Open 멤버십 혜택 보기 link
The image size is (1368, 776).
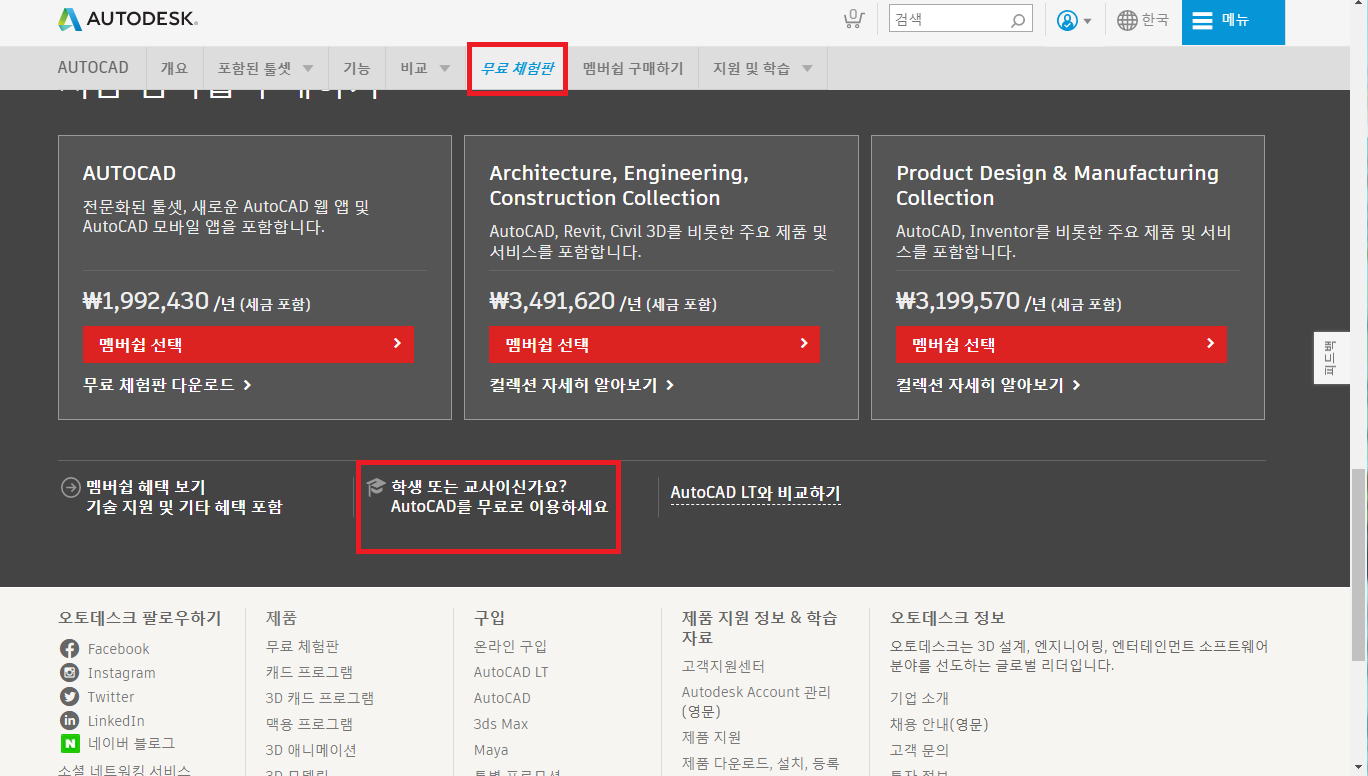(146, 487)
